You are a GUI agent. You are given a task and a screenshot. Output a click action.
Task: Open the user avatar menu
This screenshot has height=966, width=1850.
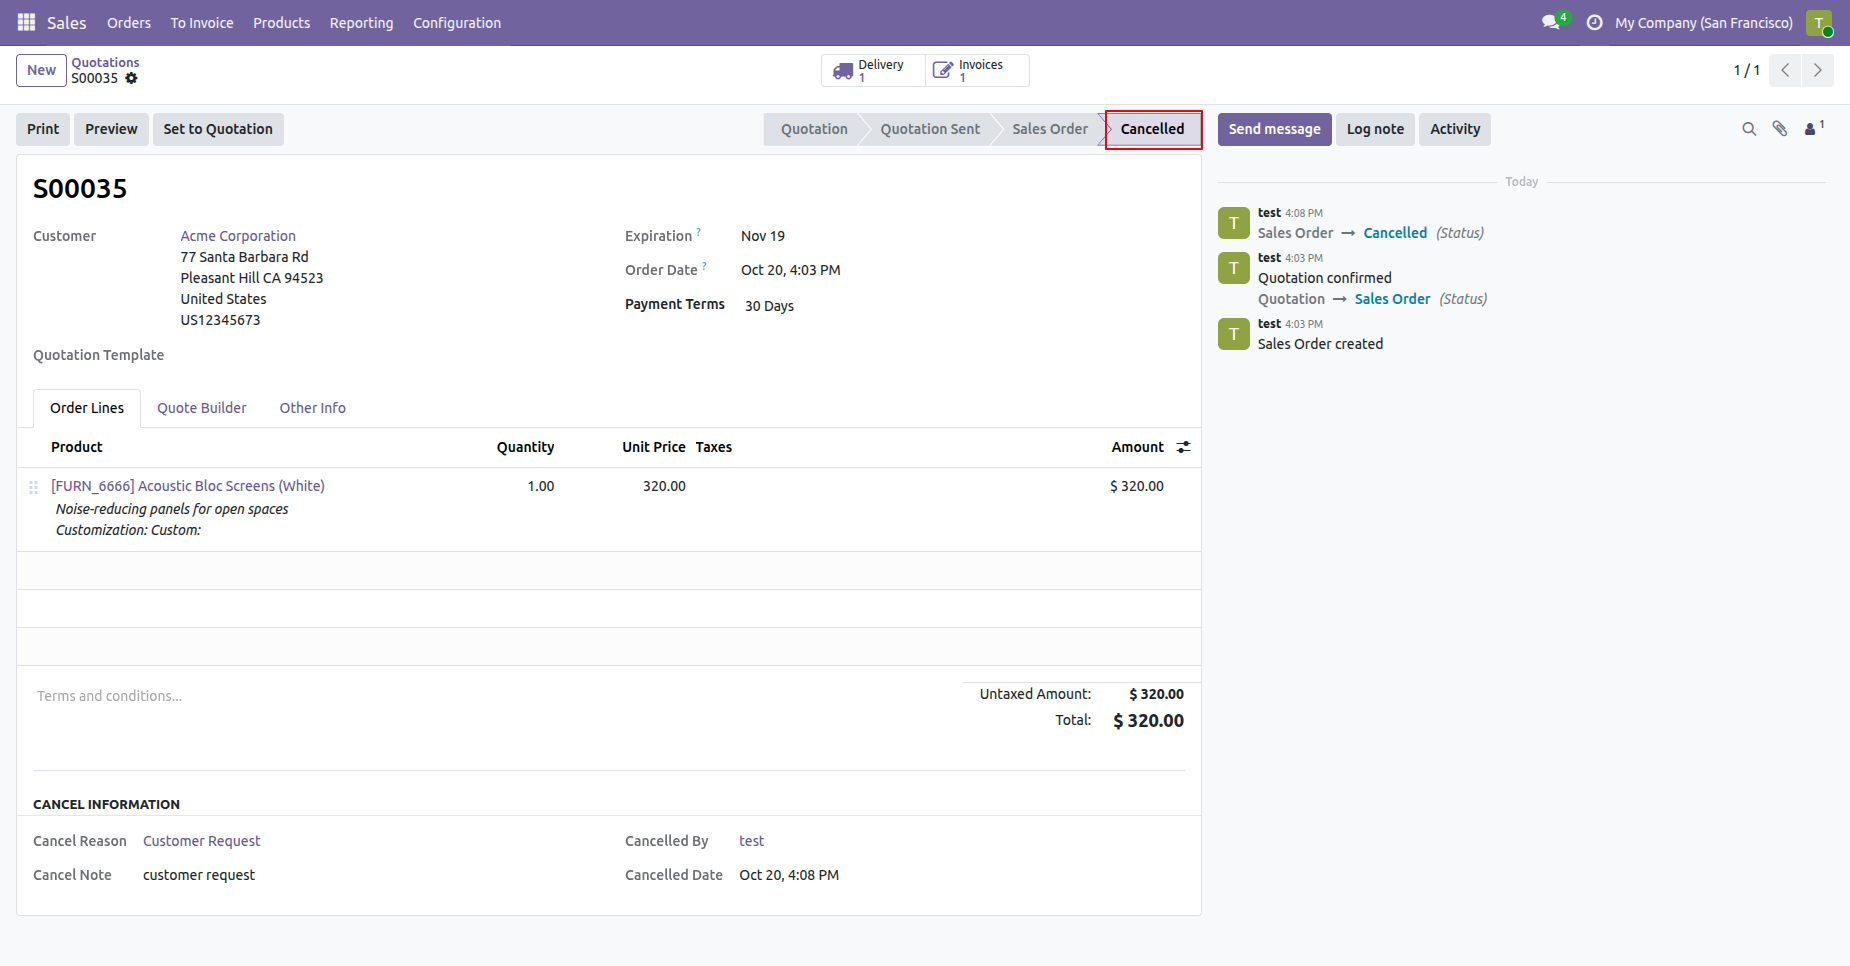pyautogui.click(x=1819, y=23)
